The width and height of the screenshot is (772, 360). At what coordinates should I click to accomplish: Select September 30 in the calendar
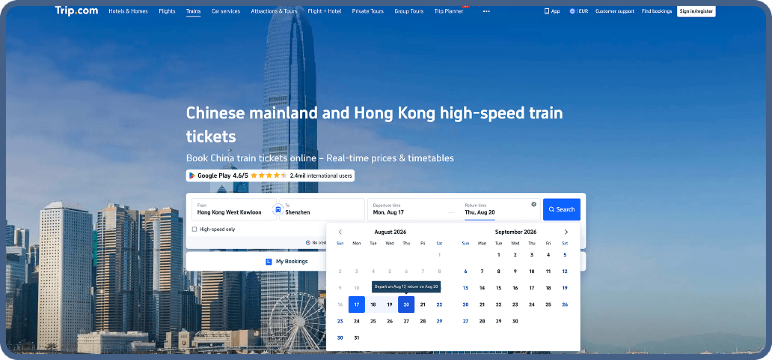tap(515, 321)
